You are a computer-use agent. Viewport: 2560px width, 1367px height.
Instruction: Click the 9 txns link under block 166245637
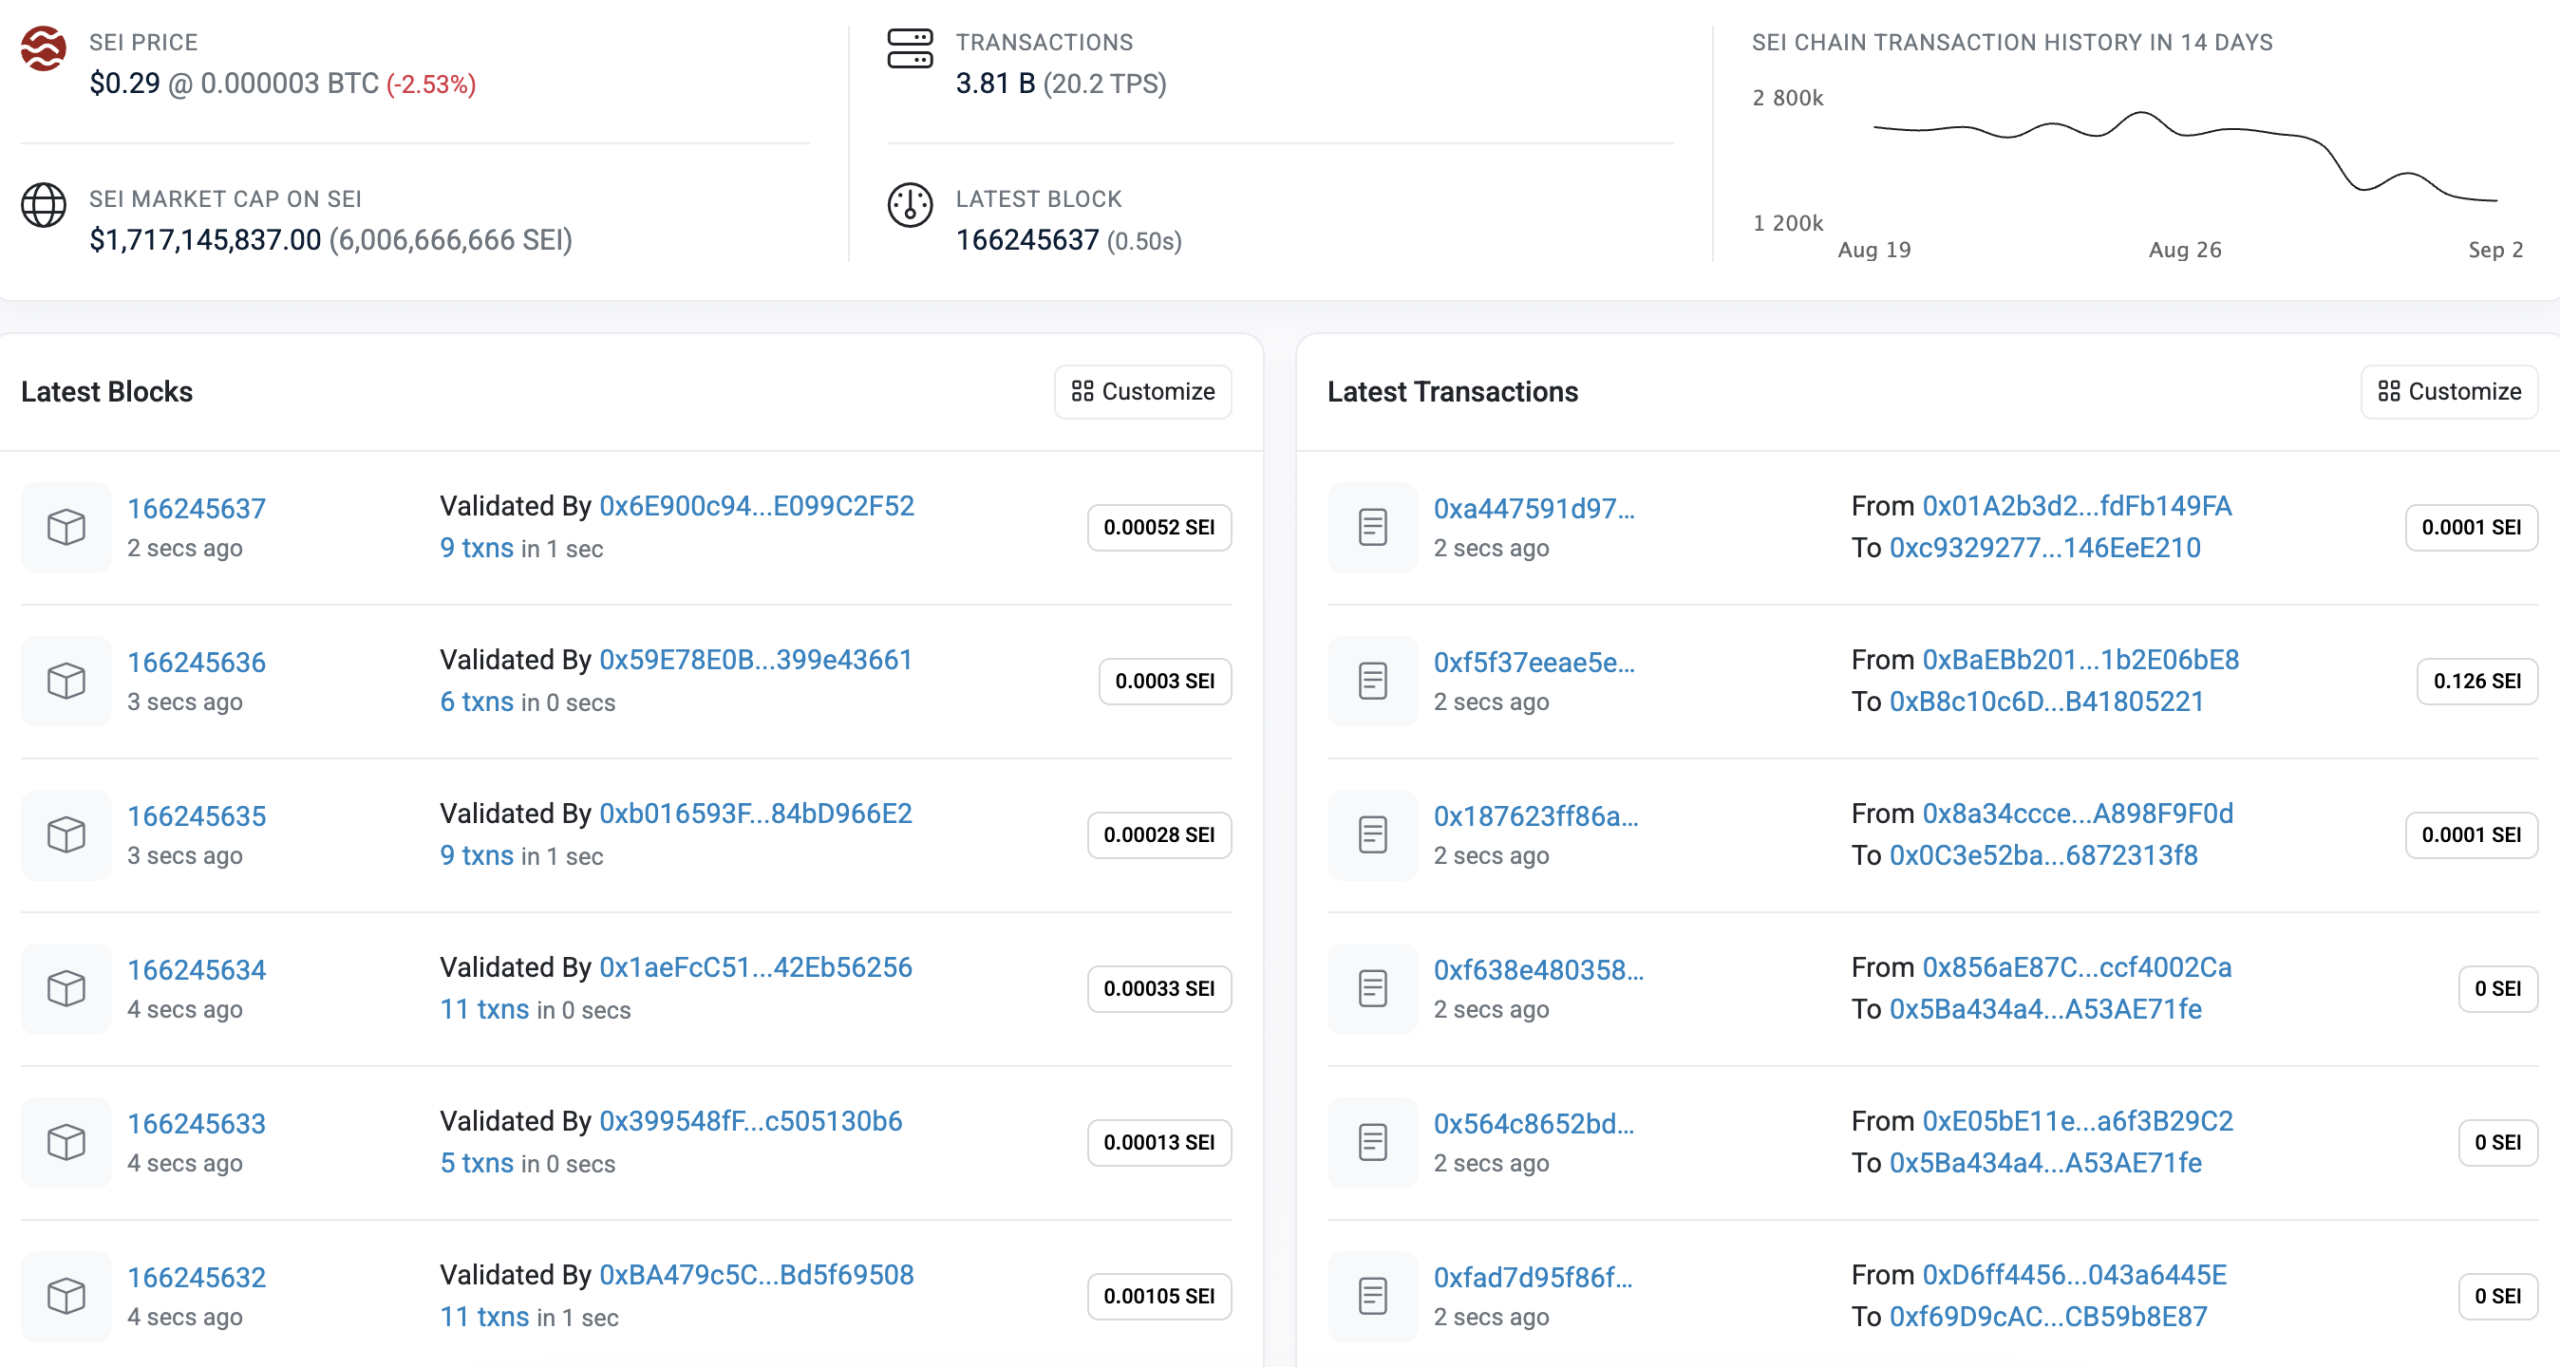477,547
